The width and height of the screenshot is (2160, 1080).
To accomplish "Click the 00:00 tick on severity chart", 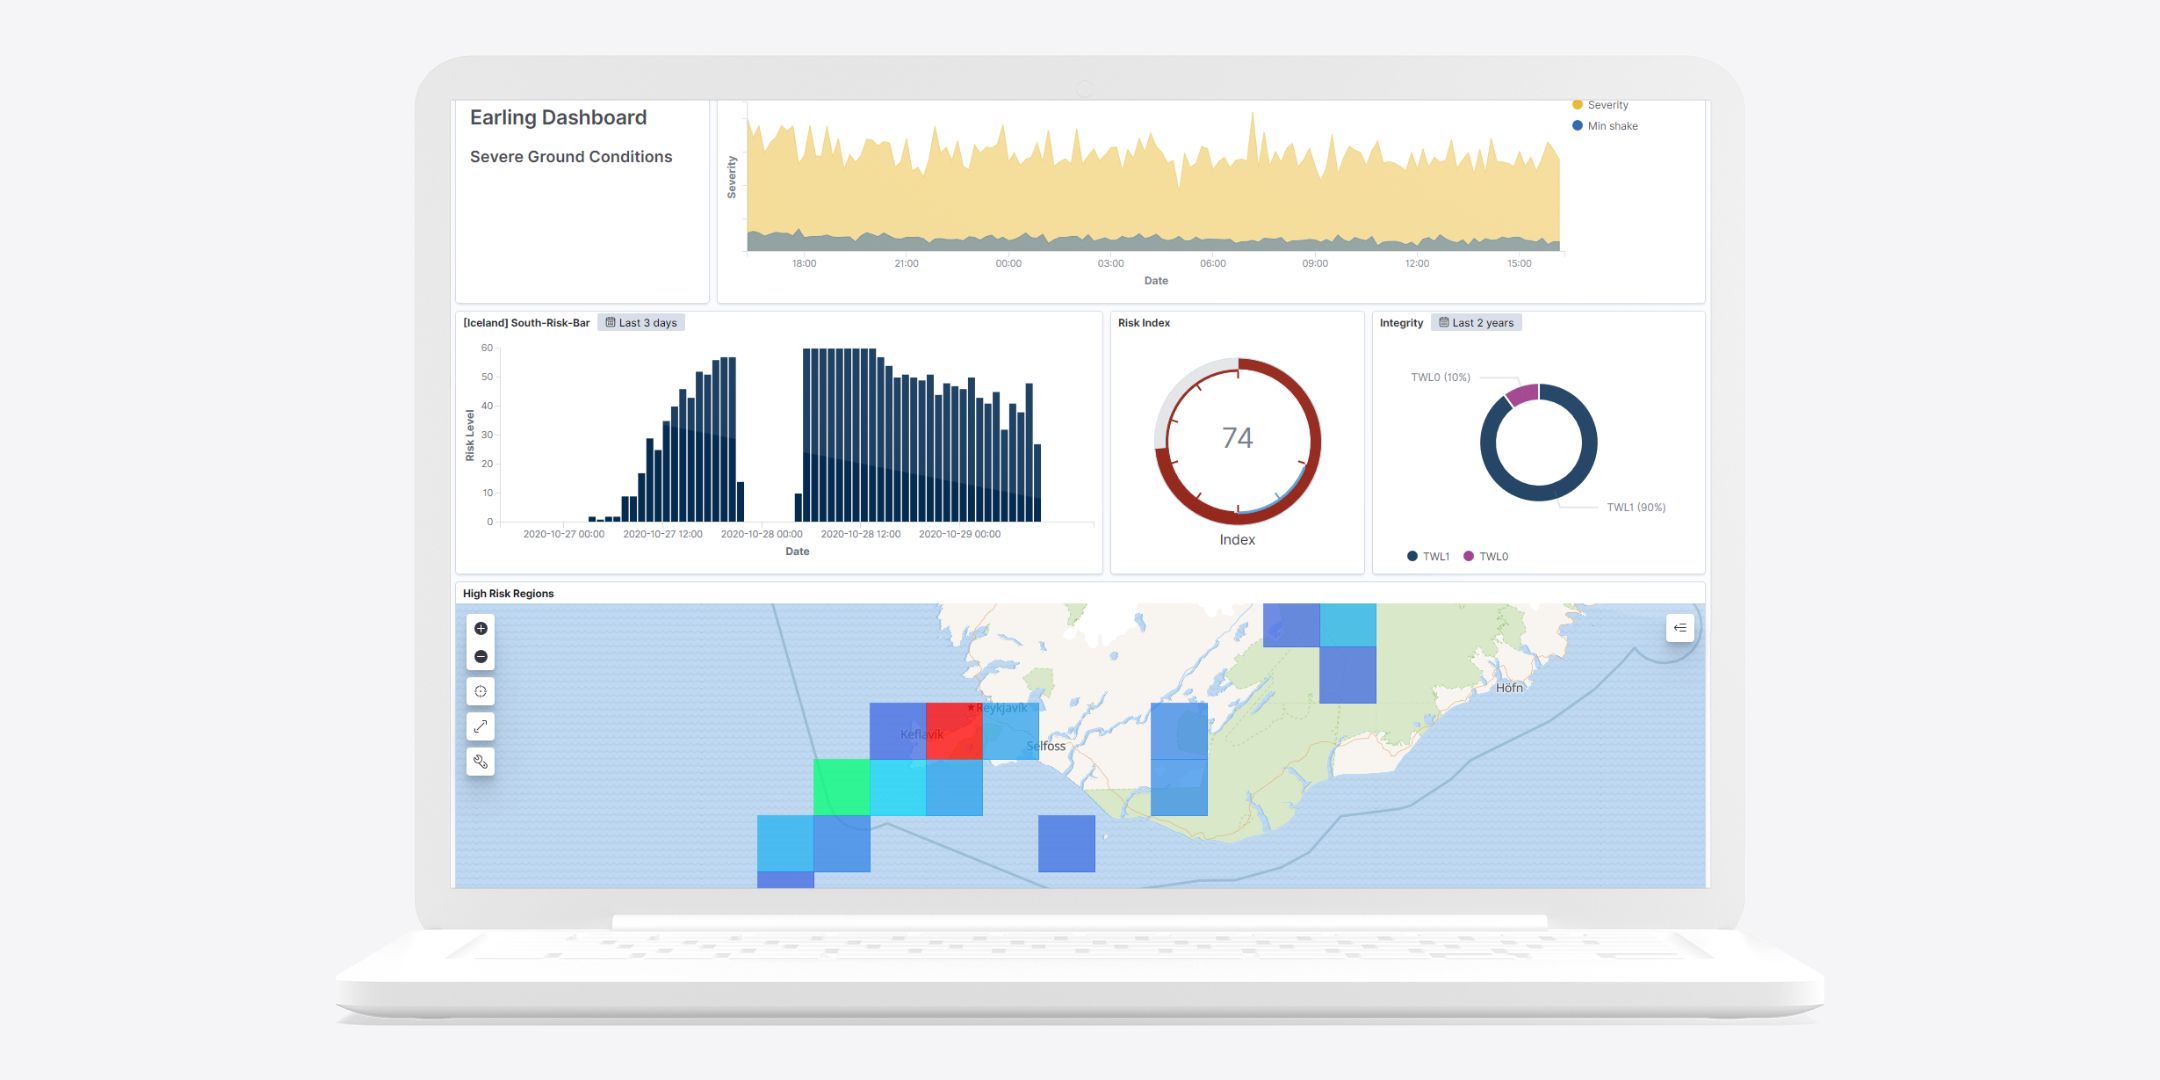I will [x=1008, y=264].
